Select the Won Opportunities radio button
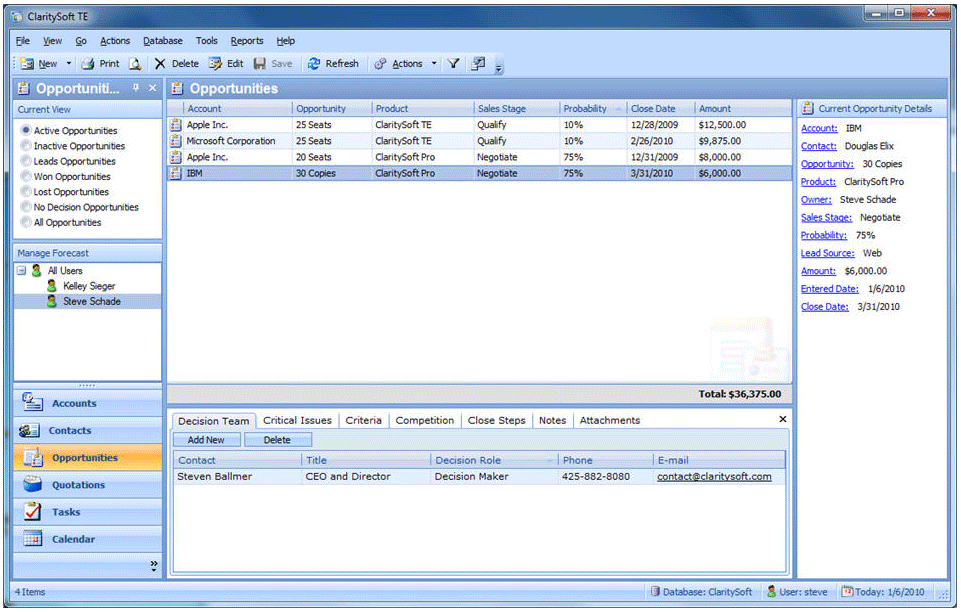This screenshot has height=612, width=961. tap(26, 177)
